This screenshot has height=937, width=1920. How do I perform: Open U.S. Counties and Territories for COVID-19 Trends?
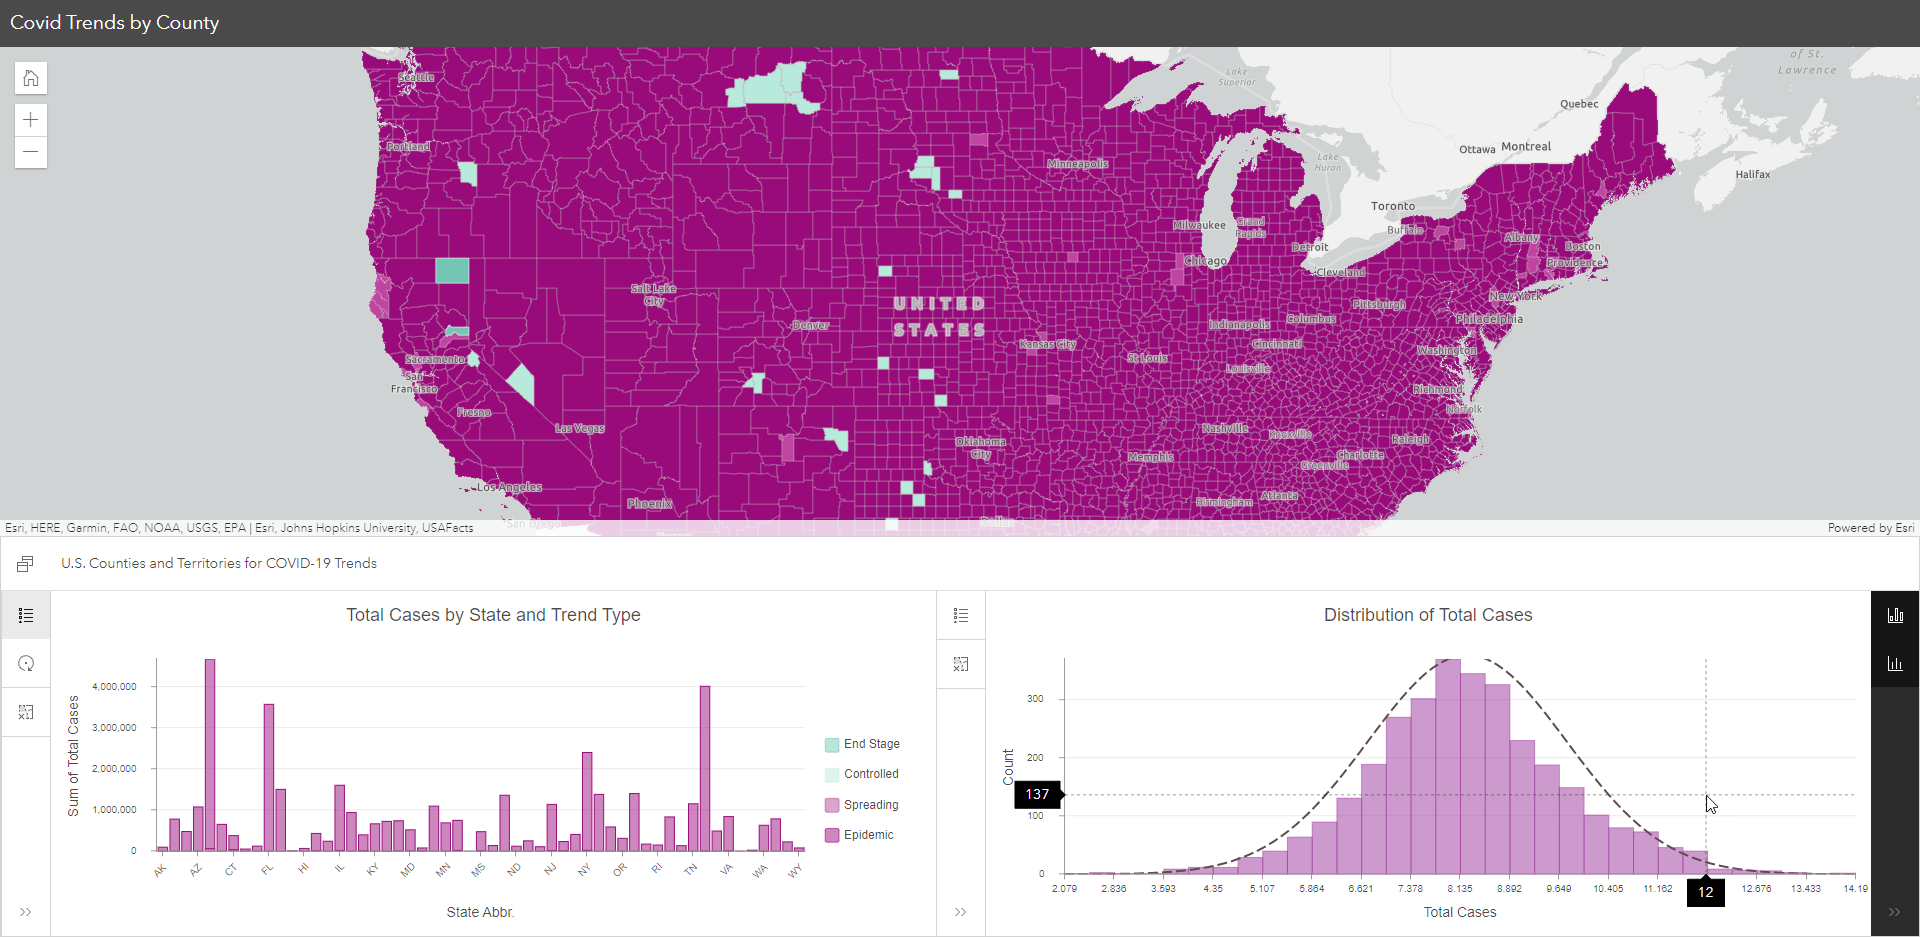[x=218, y=563]
